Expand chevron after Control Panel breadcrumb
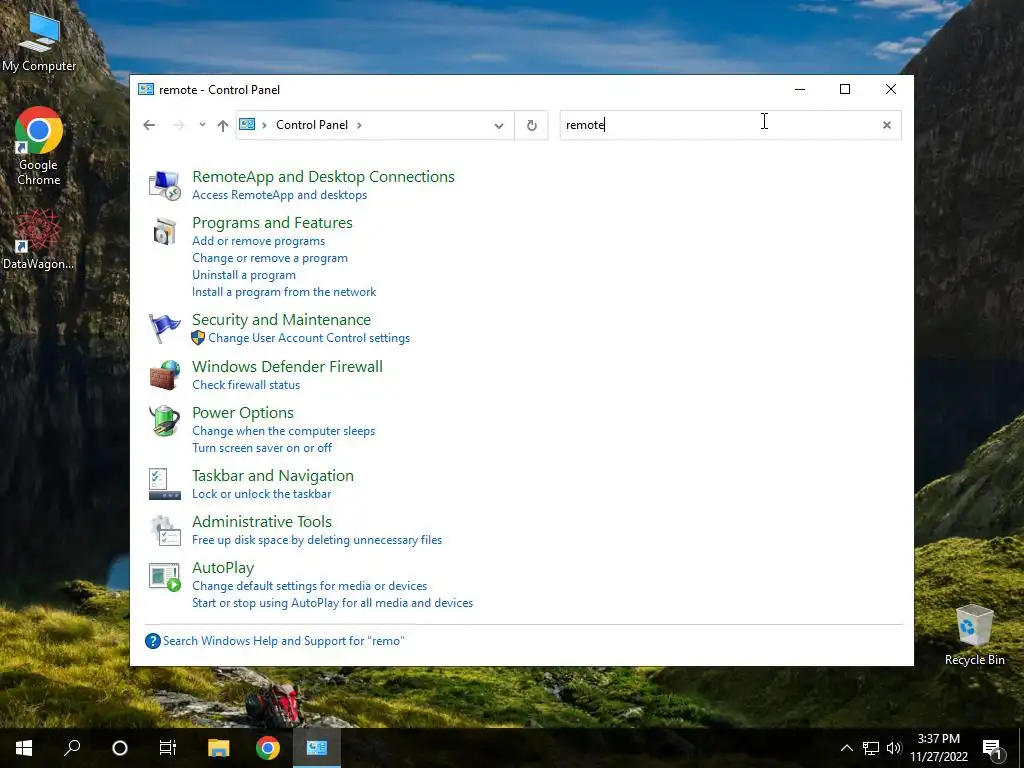The image size is (1024, 768). pyautogui.click(x=359, y=125)
